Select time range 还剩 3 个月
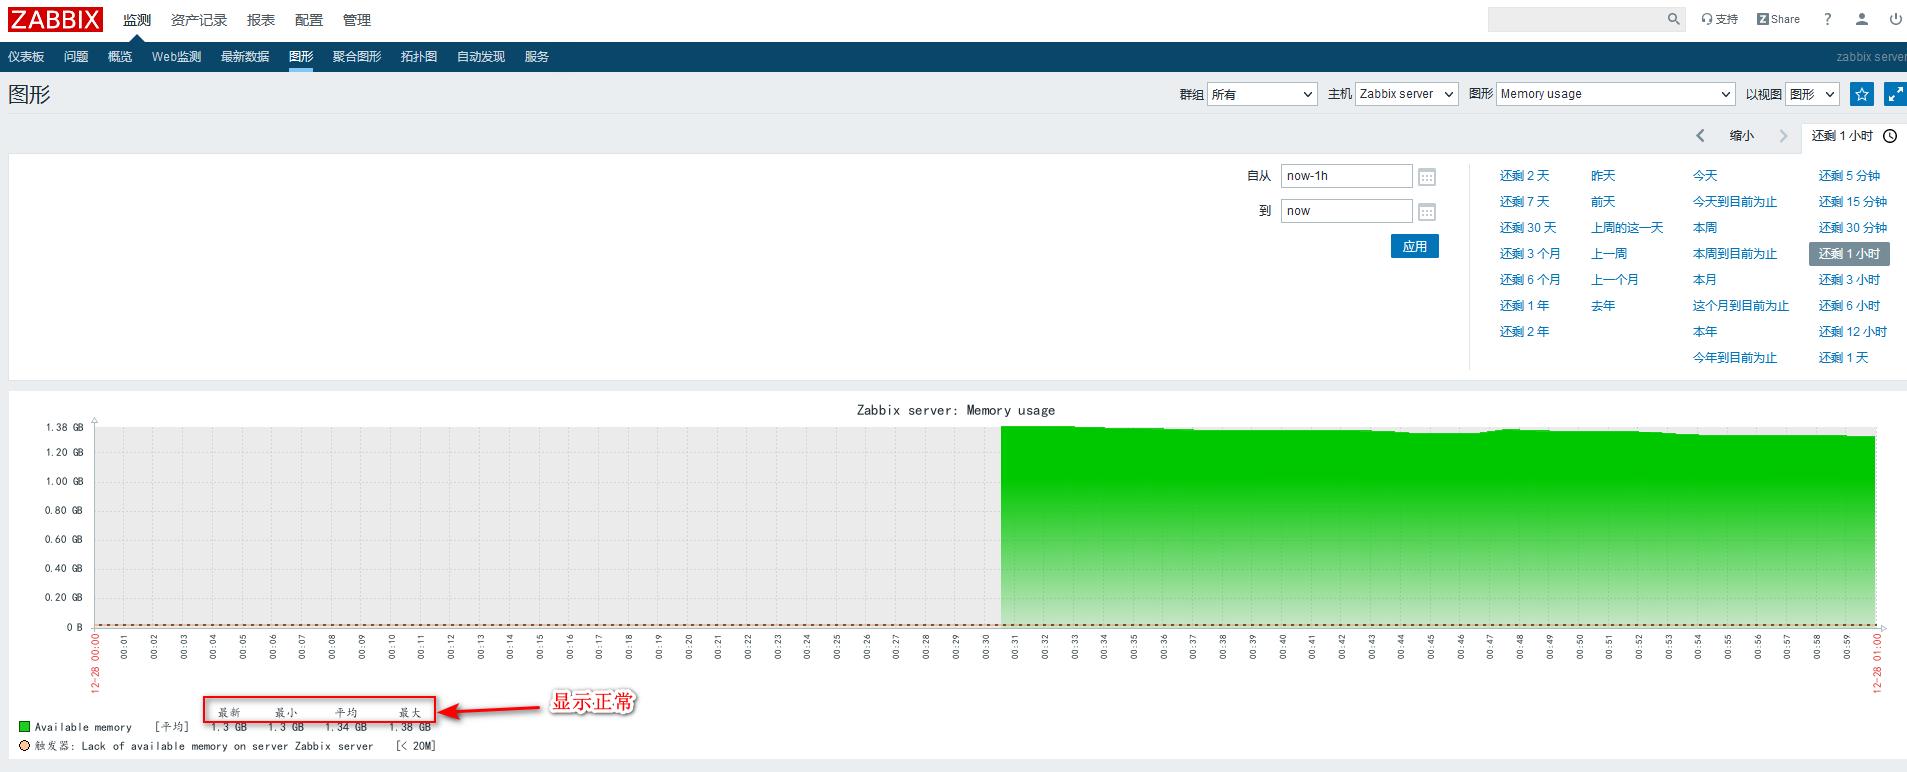Screen dimensions: 1907x772 (x=1530, y=253)
